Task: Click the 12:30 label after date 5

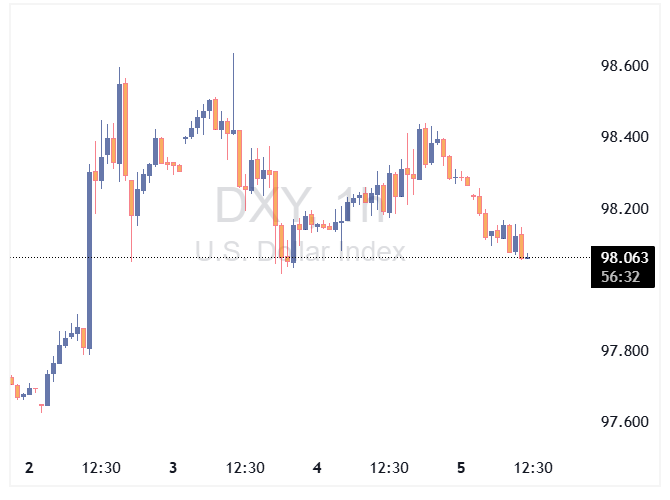Action: click(533, 468)
